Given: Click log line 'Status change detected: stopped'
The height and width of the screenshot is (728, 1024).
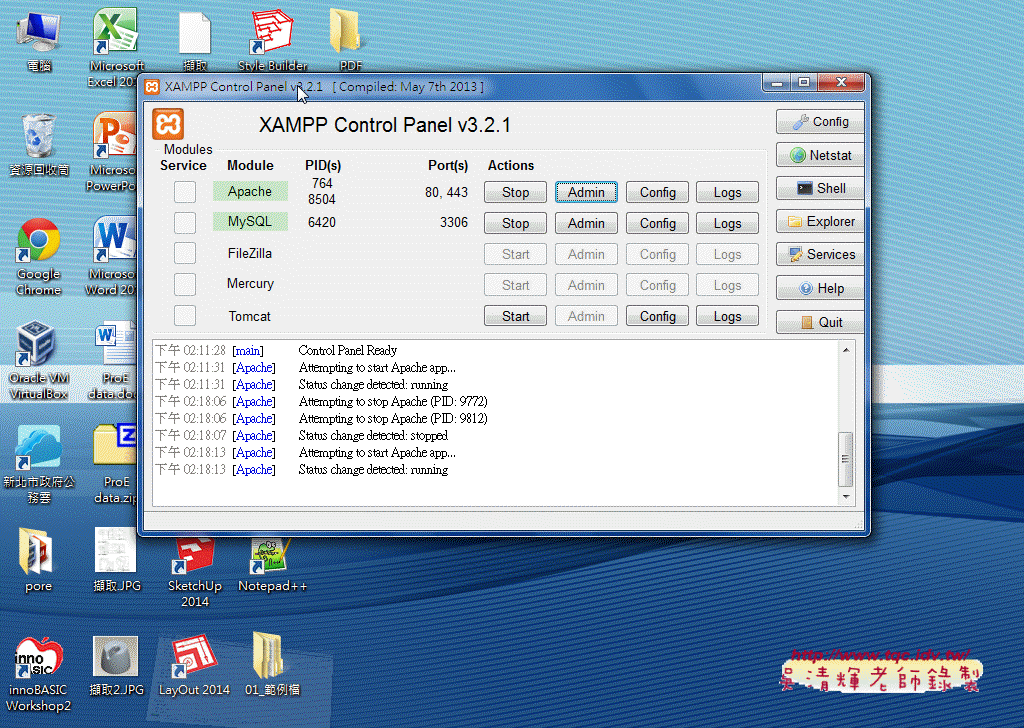Looking at the screenshot, I should 374,435.
